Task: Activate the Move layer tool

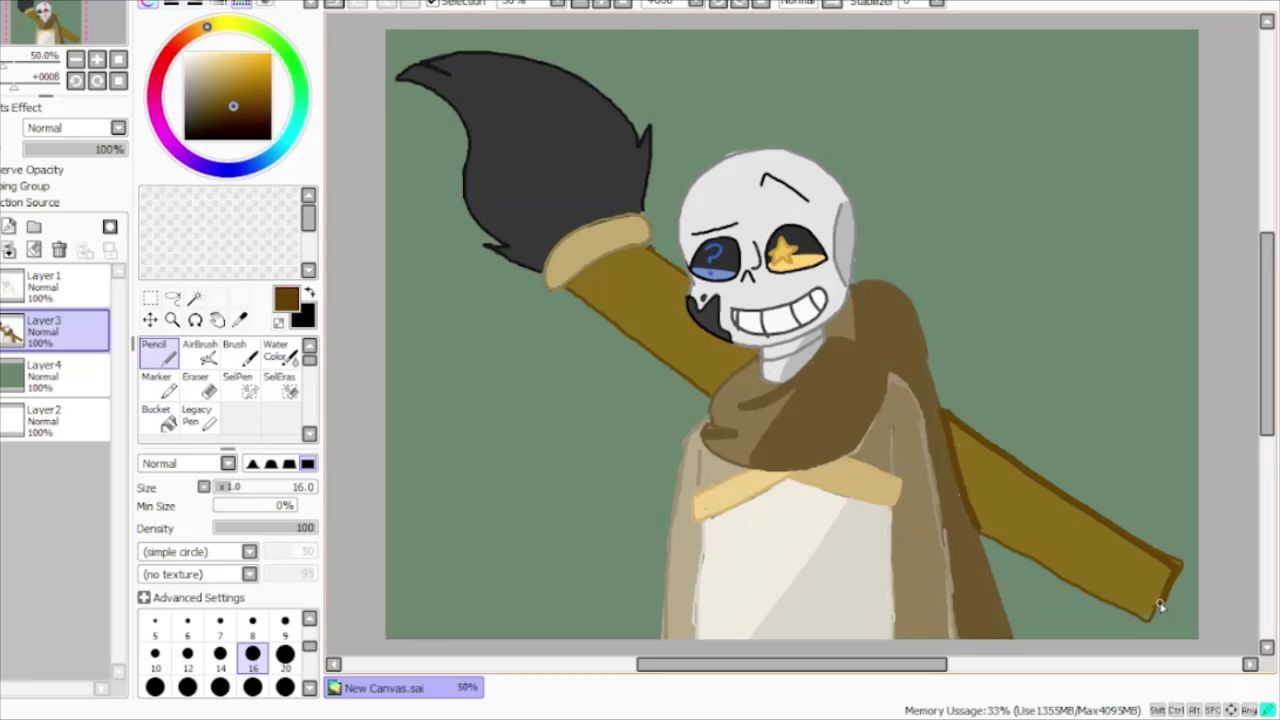Action: point(150,320)
